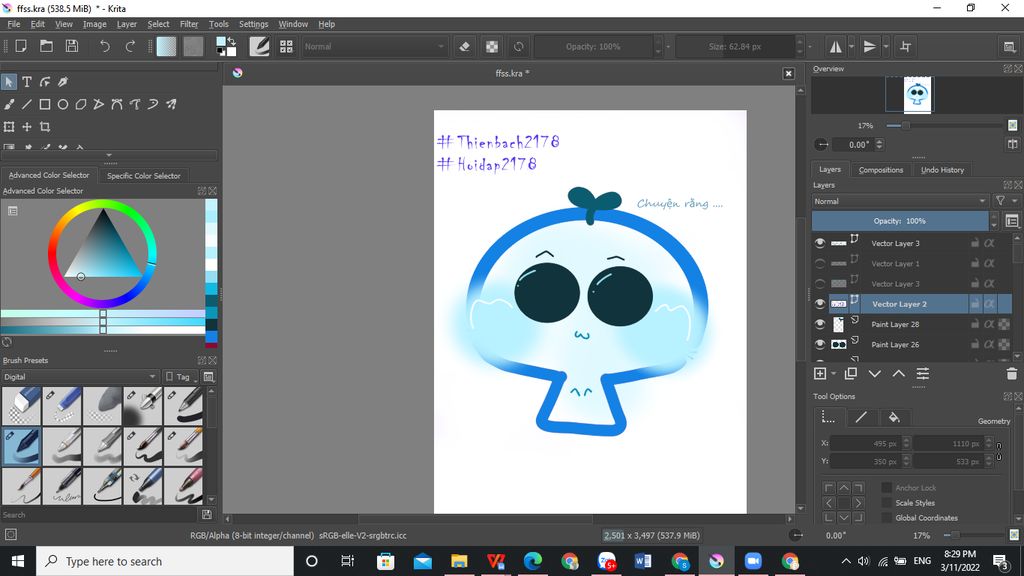The height and width of the screenshot is (576, 1024).
Task: Toggle preserve alpha checkerboard button
Action: point(492,46)
